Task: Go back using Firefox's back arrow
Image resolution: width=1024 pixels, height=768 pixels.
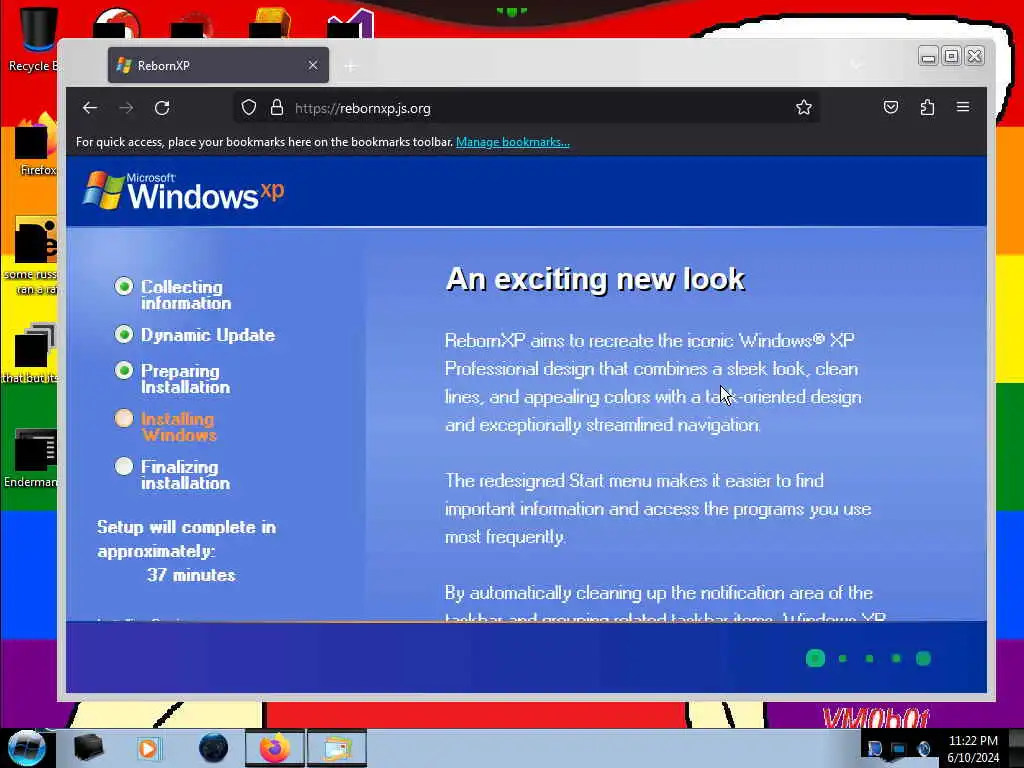Action: click(x=90, y=108)
